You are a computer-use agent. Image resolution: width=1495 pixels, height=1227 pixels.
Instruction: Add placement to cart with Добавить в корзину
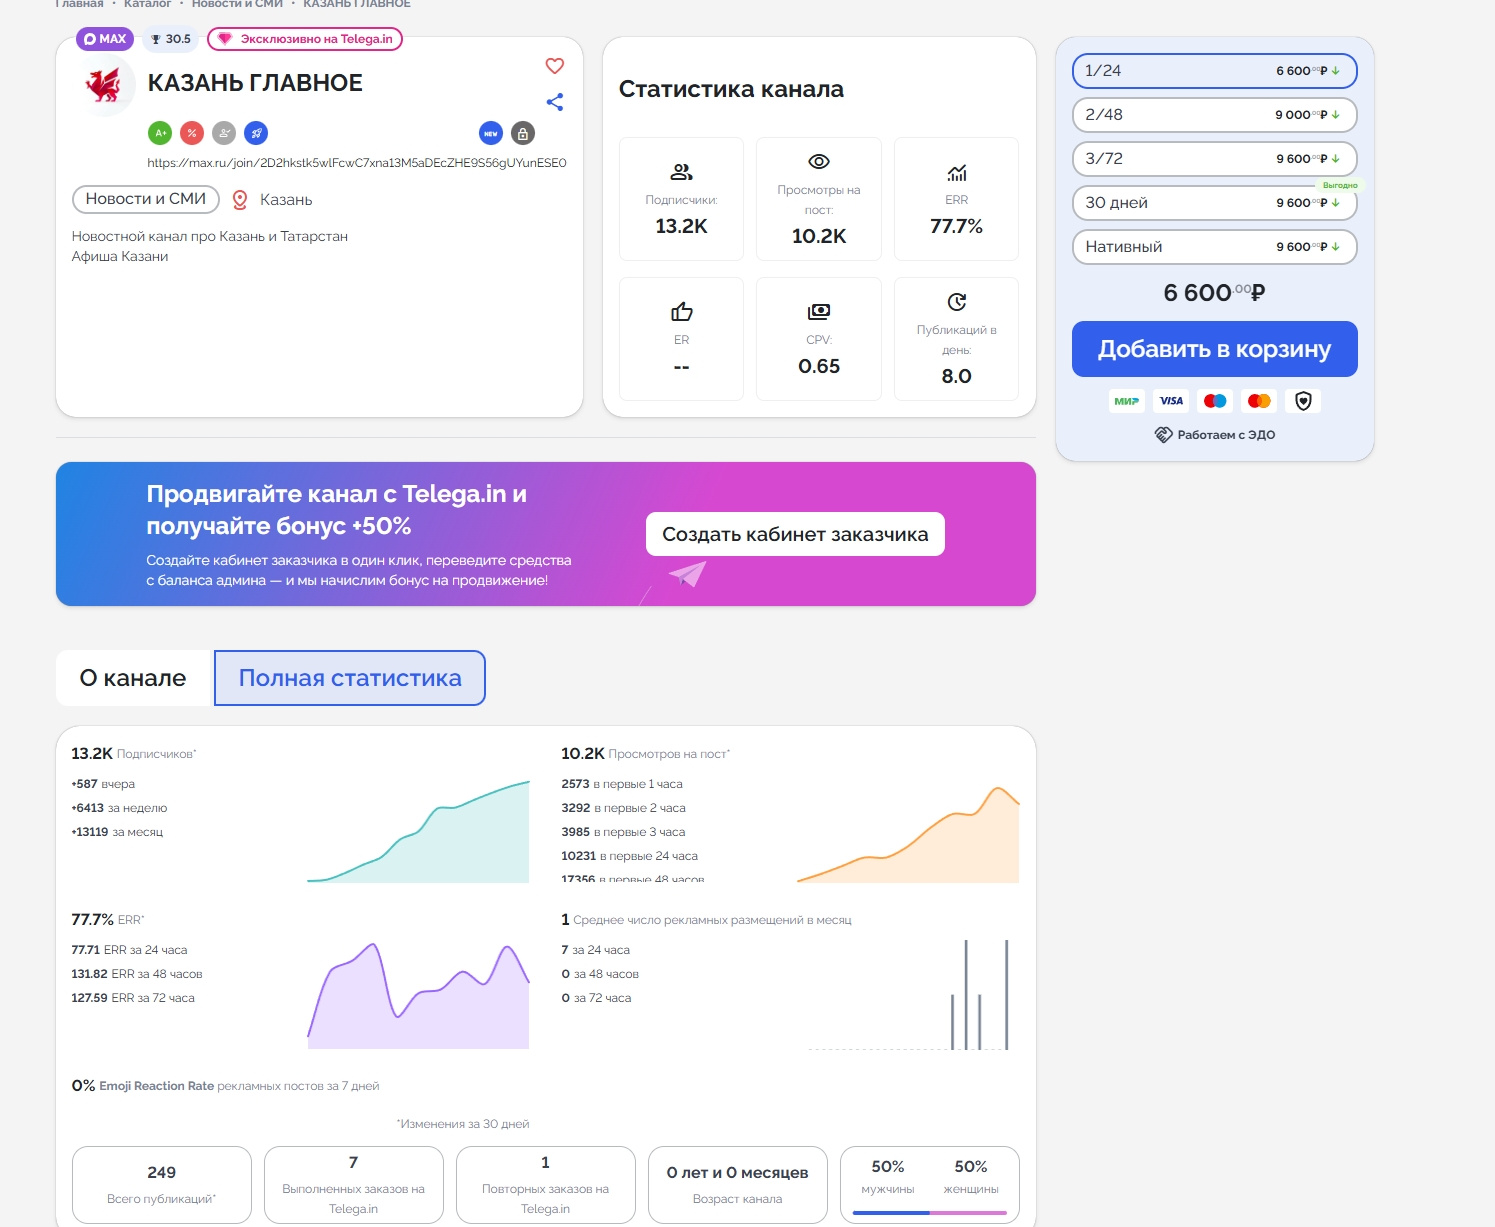pyautogui.click(x=1214, y=349)
